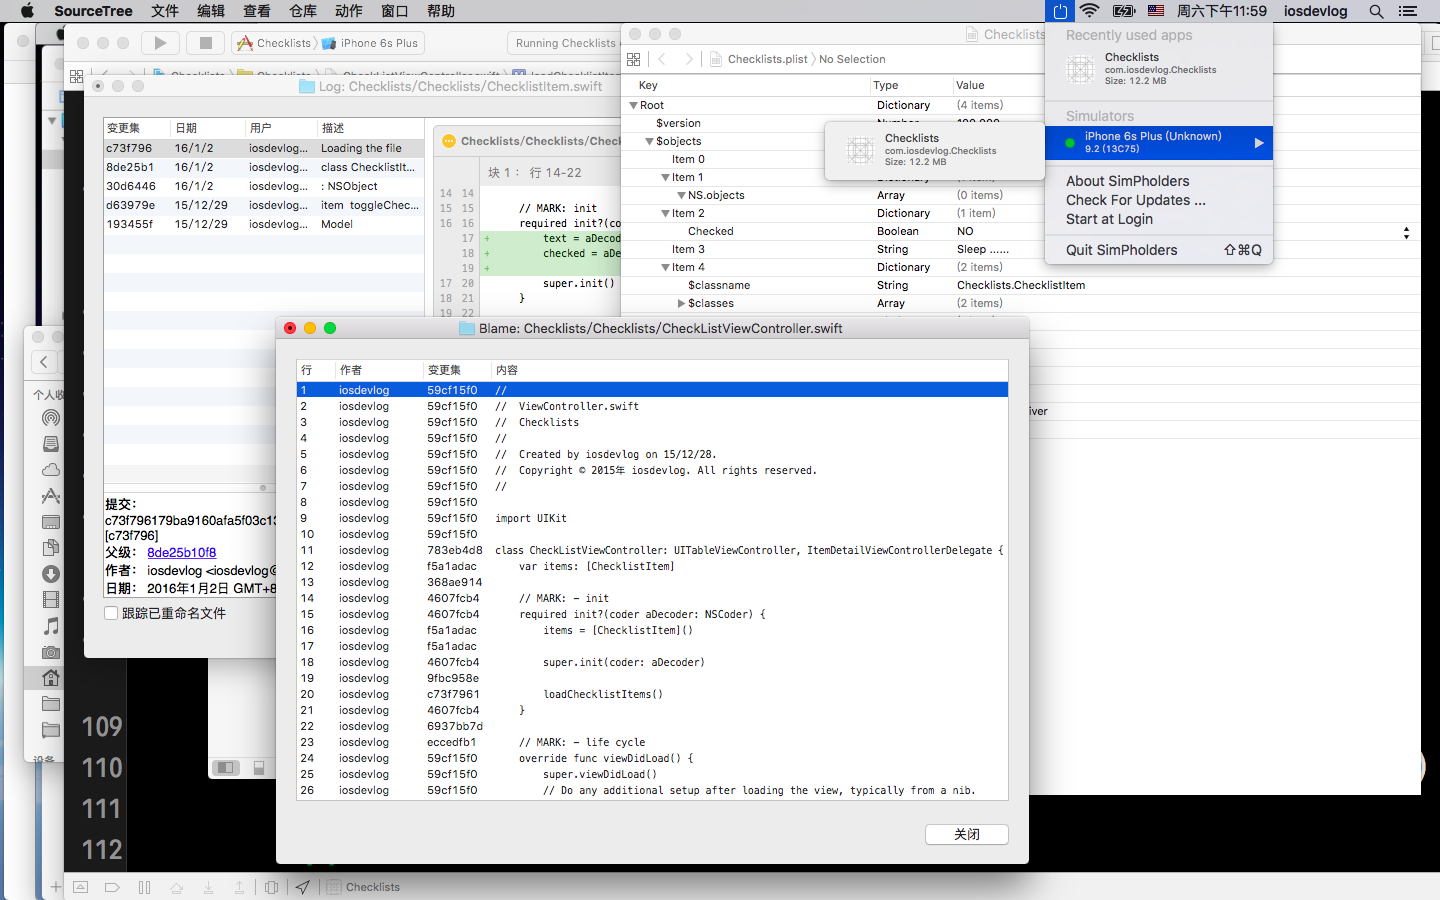Screen dimensions: 1440x900
Task: Open Spotlight search in menu bar
Action: 1376,11
